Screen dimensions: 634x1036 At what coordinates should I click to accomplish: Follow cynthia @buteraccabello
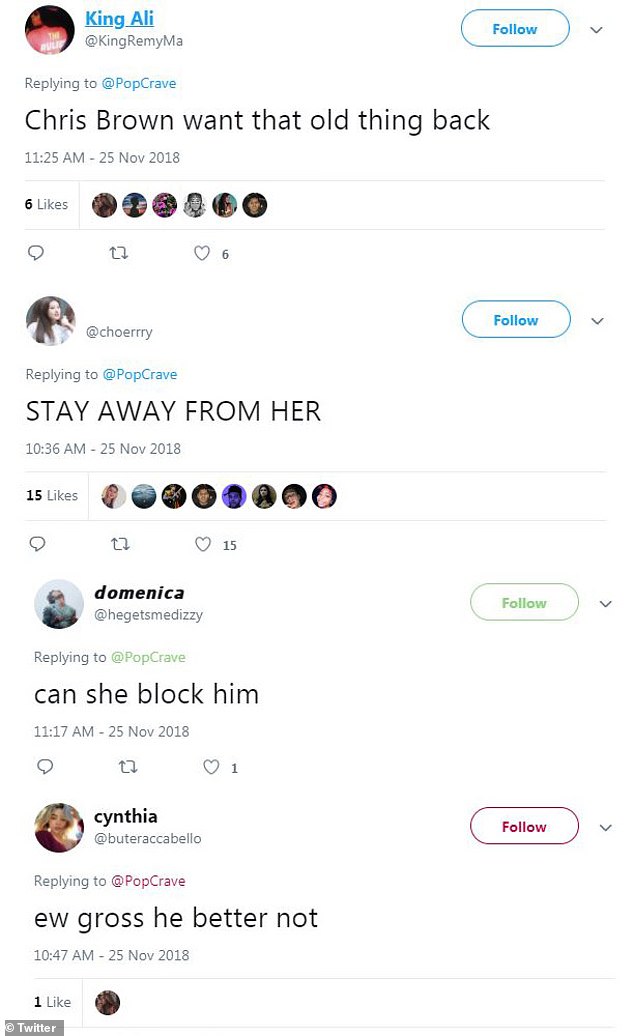tap(524, 826)
